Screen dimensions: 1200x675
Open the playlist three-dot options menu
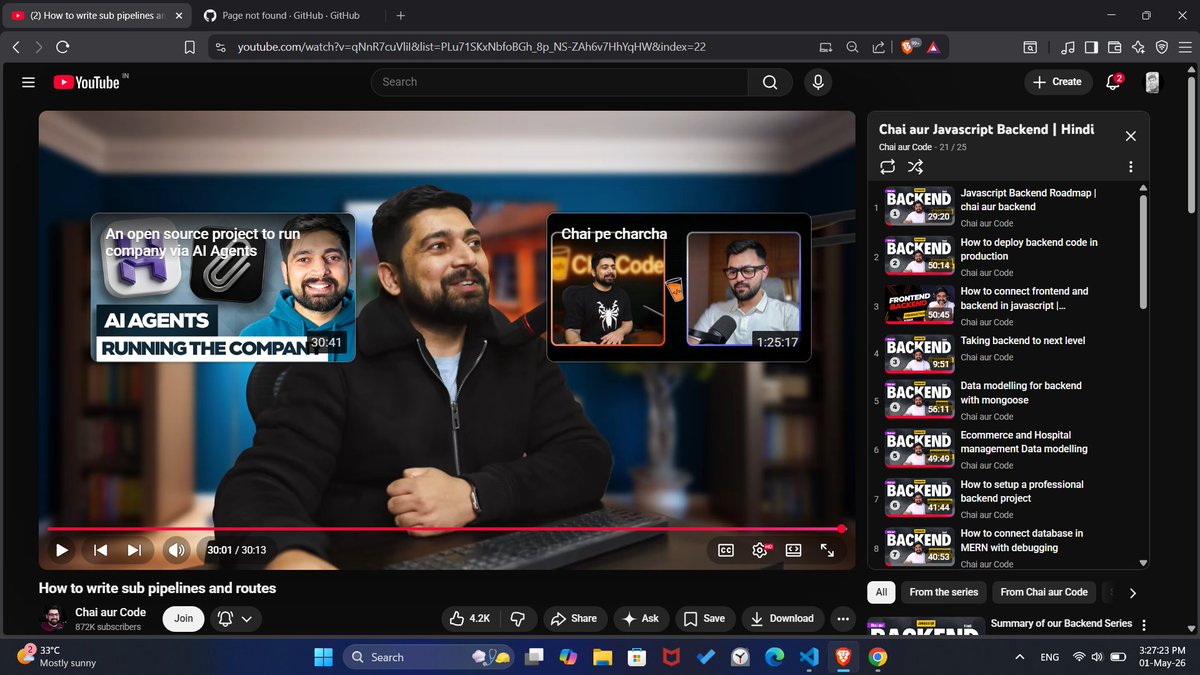(1130, 167)
